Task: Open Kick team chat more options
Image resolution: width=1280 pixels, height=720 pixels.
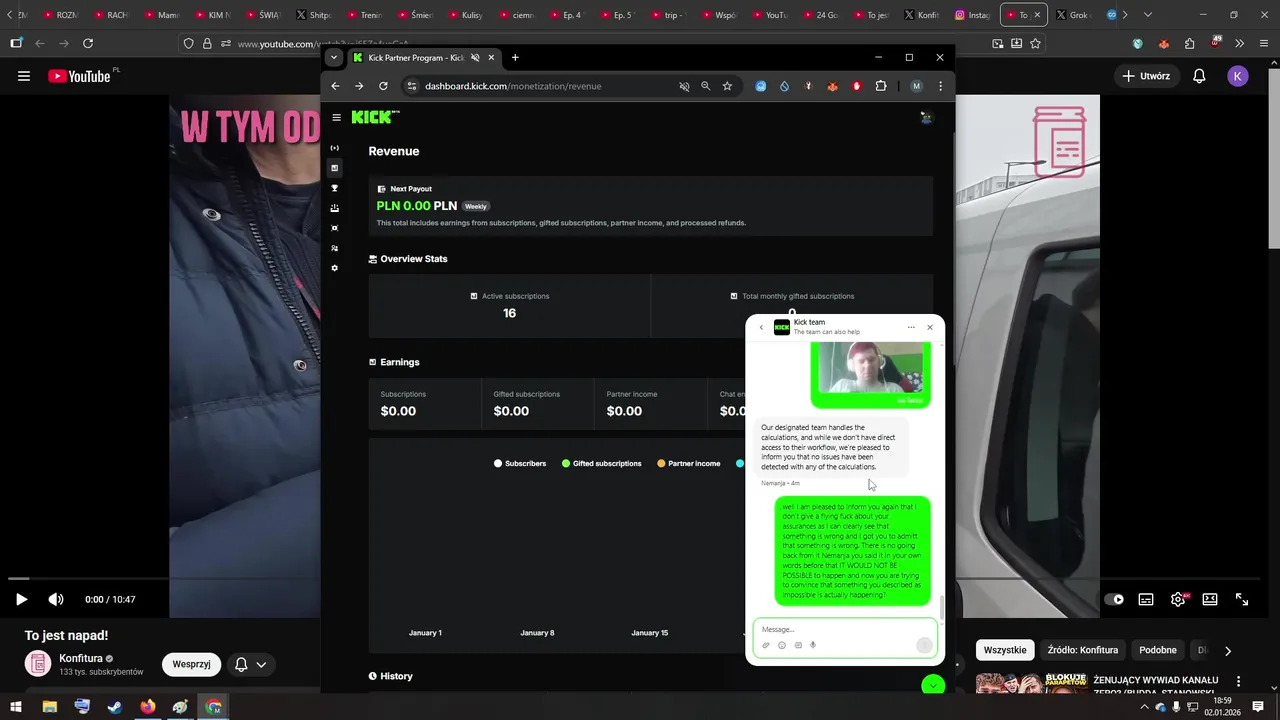Action: click(911, 327)
